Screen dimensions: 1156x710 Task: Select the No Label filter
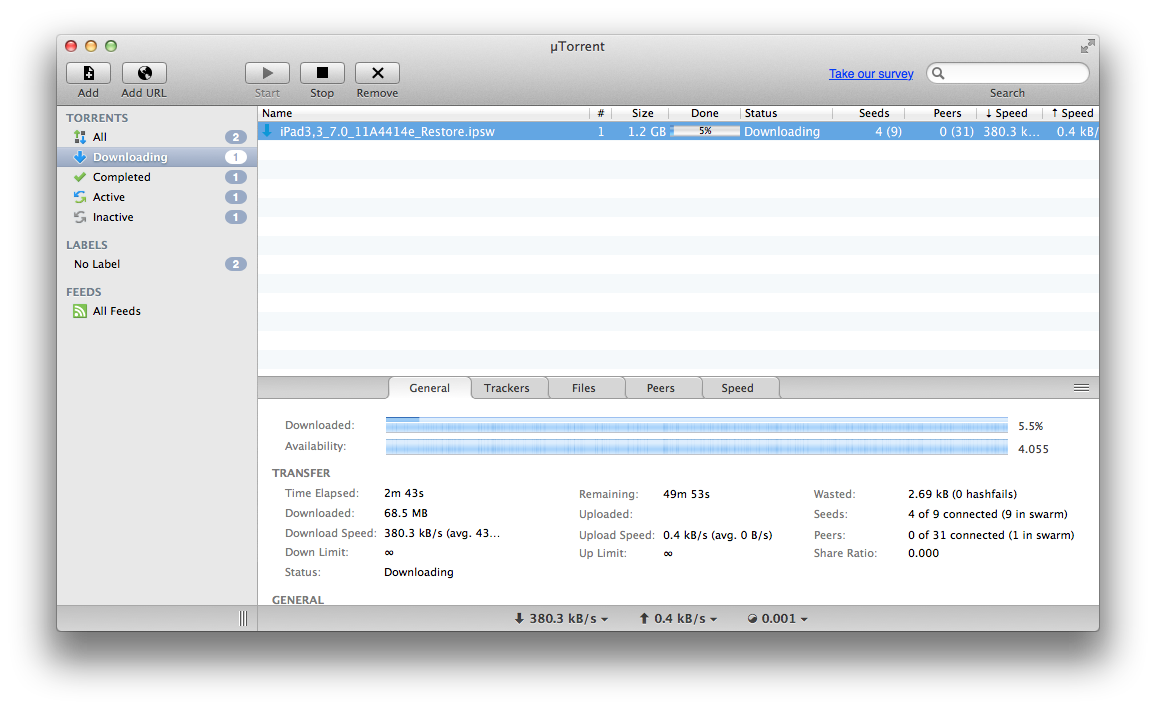coord(157,264)
